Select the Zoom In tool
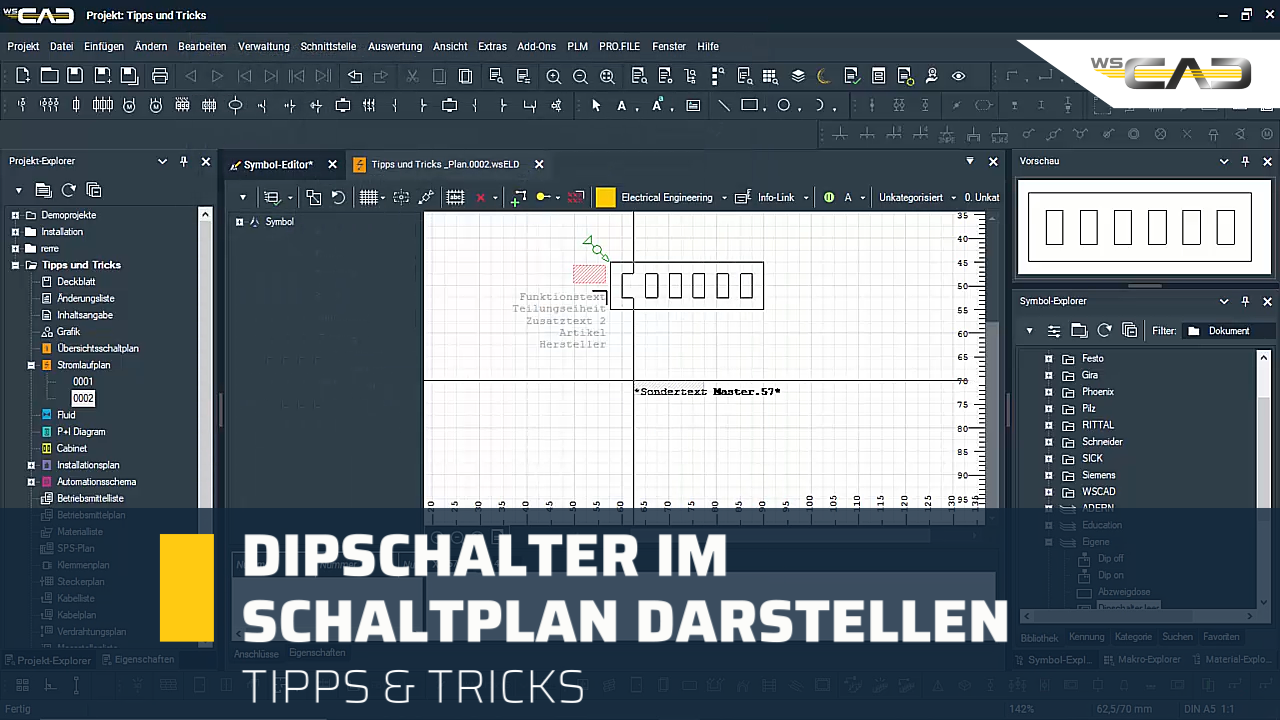Viewport: 1280px width, 720px height. [x=553, y=76]
